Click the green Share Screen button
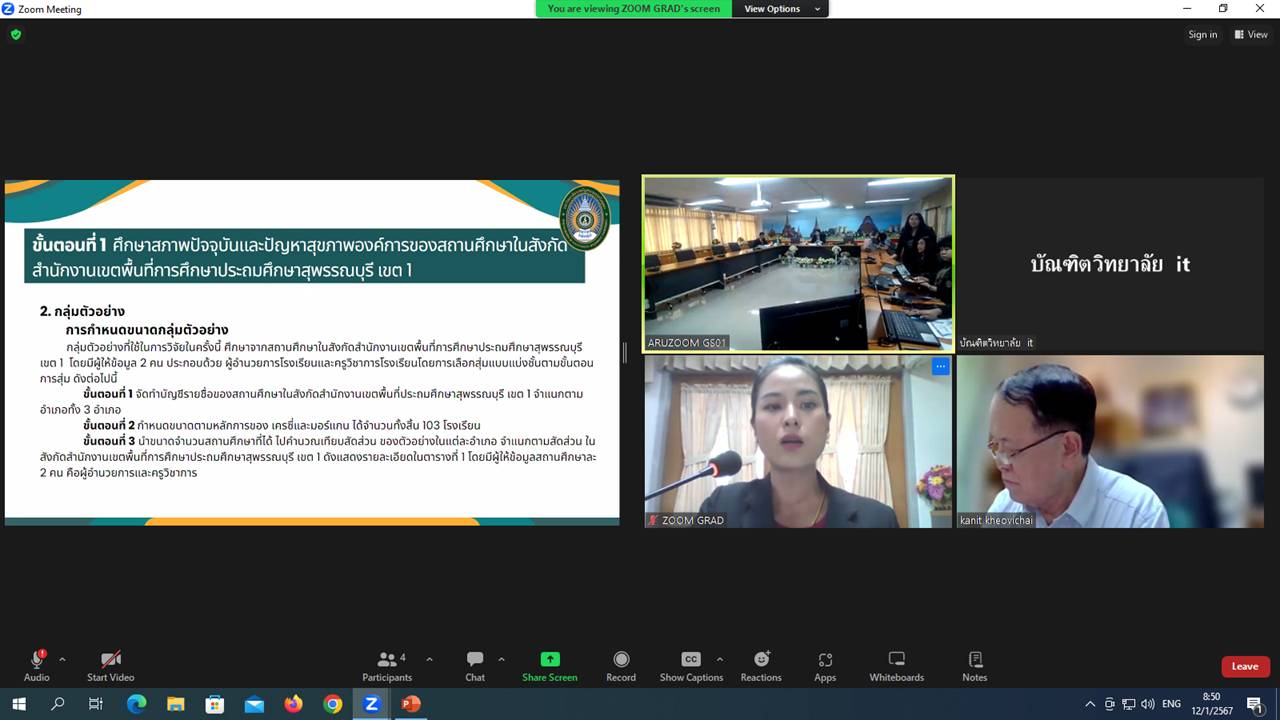The height and width of the screenshot is (720, 1280). click(549, 666)
